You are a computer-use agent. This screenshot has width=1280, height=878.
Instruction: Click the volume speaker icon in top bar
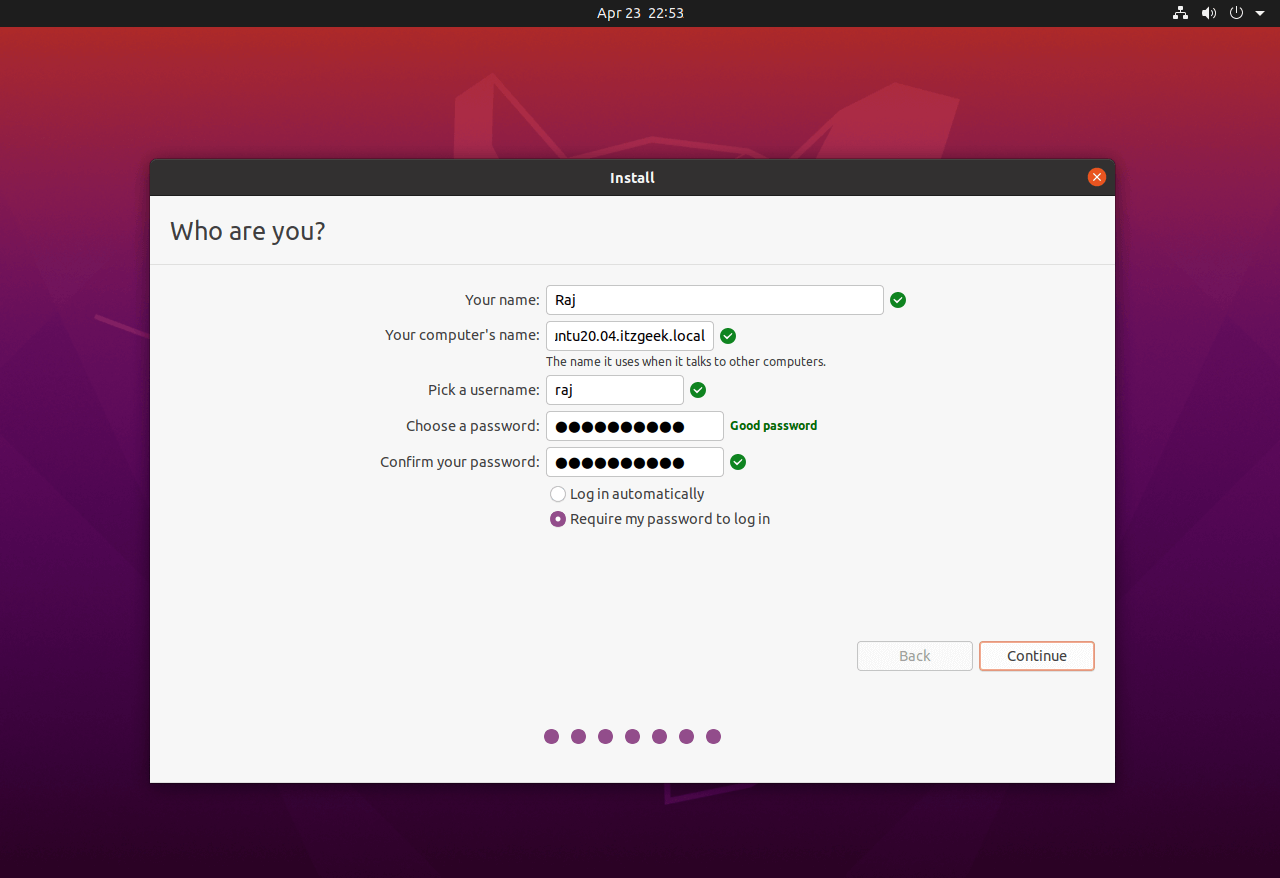[x=1208, y=13]
